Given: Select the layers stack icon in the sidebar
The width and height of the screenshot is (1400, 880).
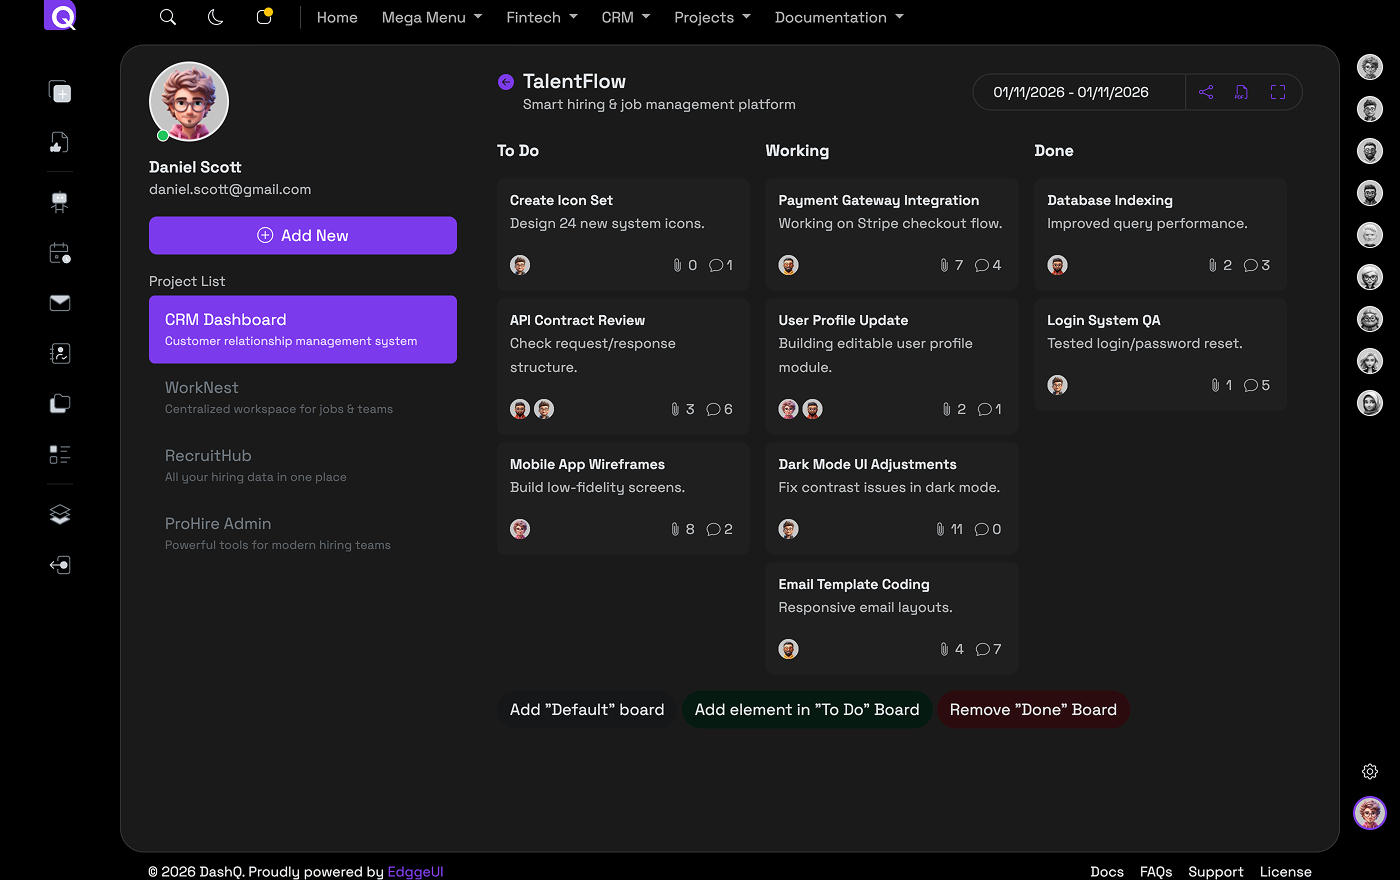Looking at the screenshot, I should click(x=58, y=513).
